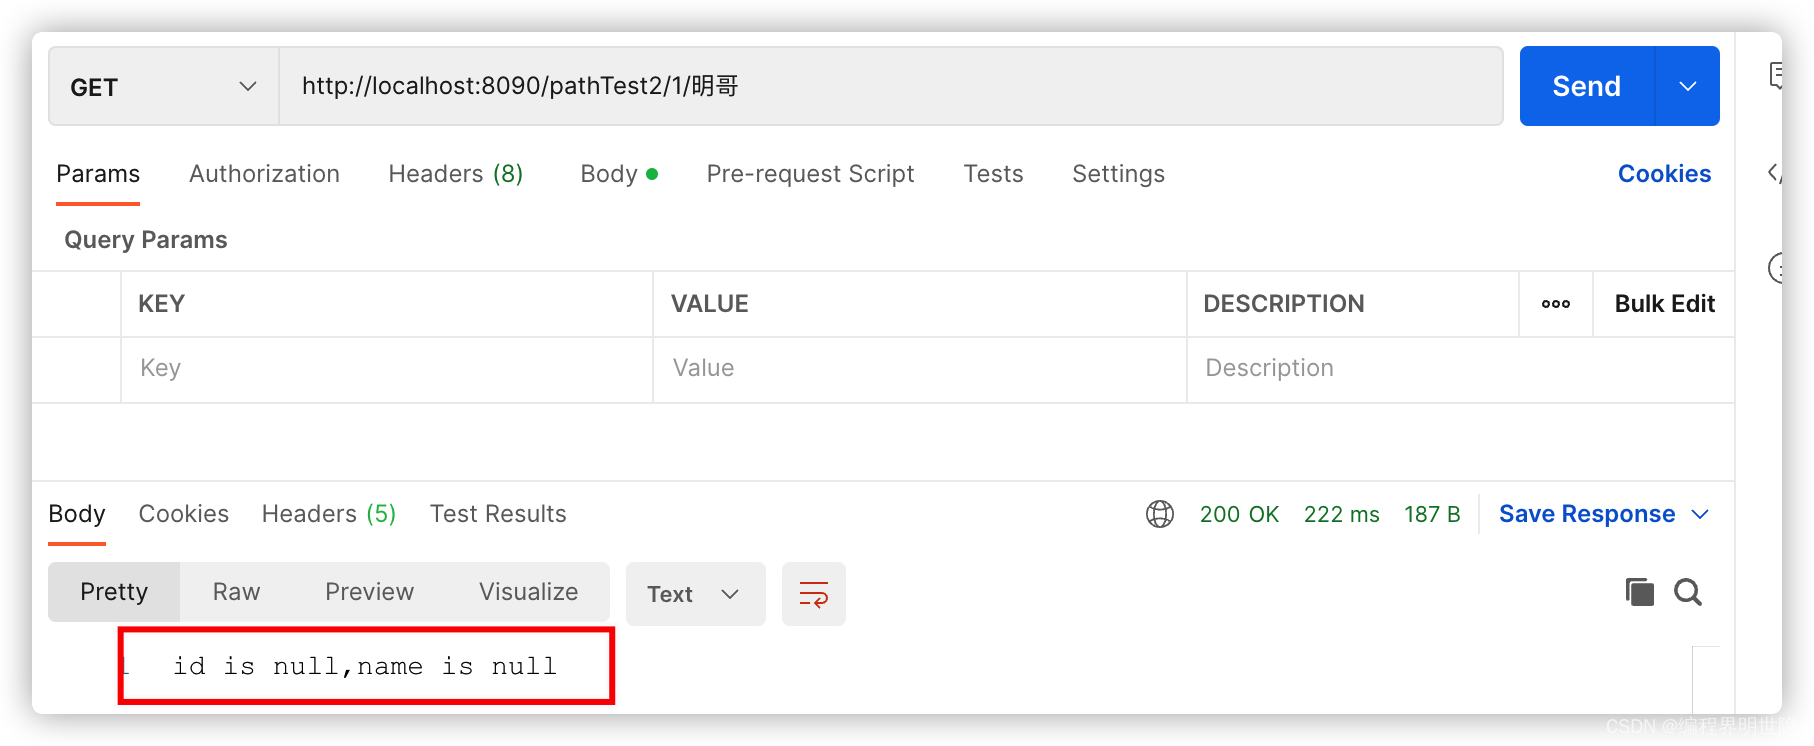Select the Pretty view
Image resolution: width=1814 pixels, height=746 pixels.
click(114, 592)
